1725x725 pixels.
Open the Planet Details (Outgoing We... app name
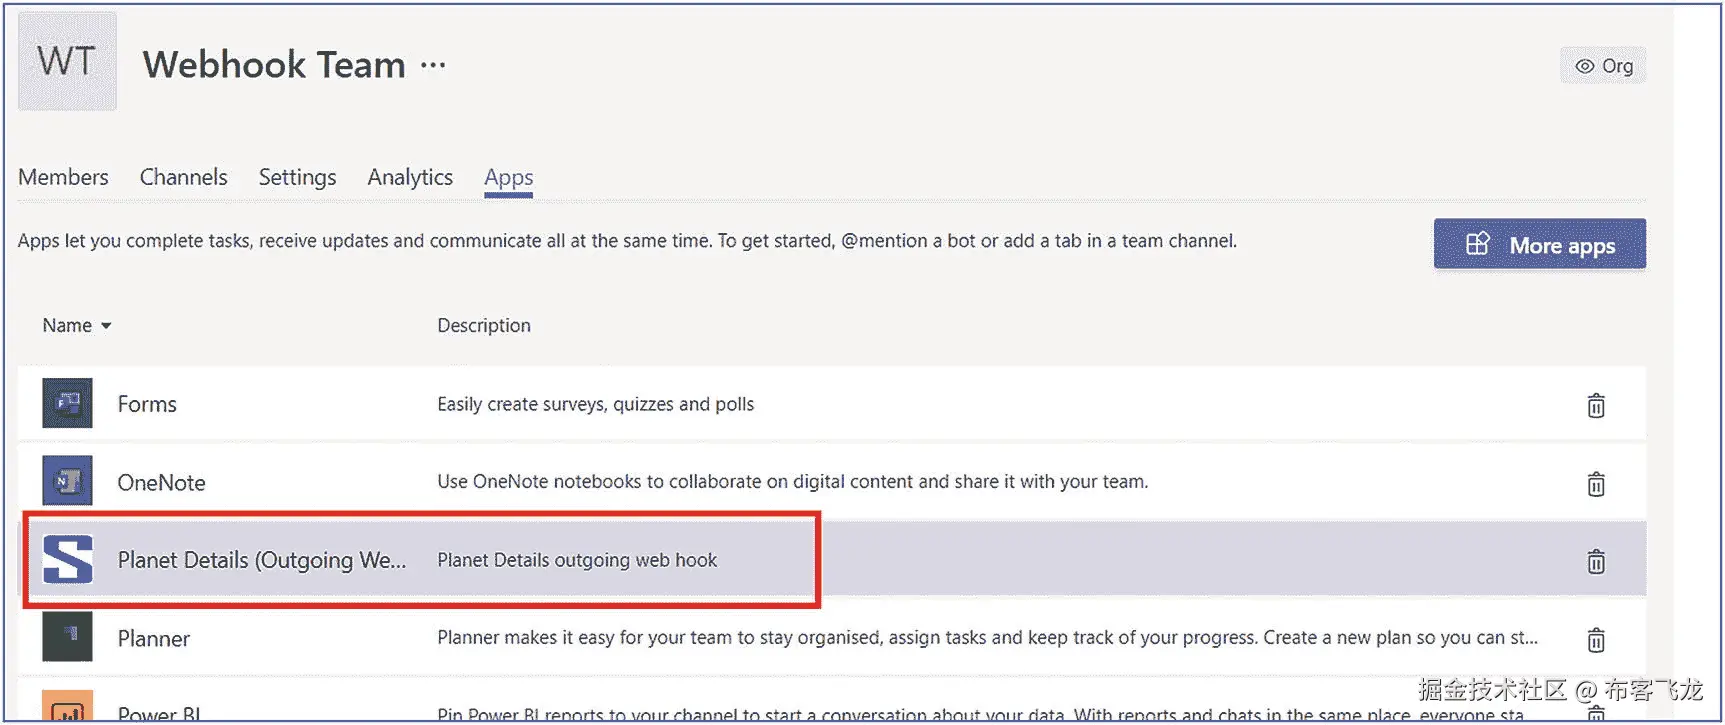pyautogui.click(x=262, y=560)
